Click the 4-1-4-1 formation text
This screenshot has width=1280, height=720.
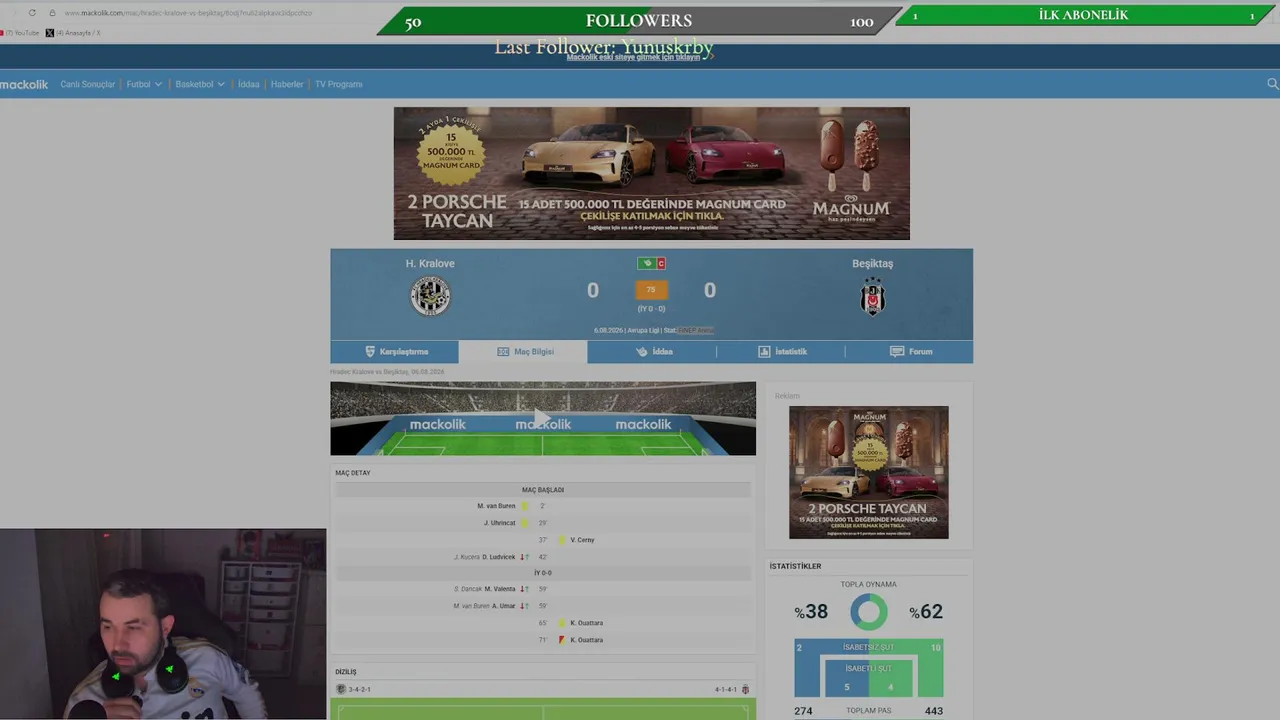click(x=726, y=689)
